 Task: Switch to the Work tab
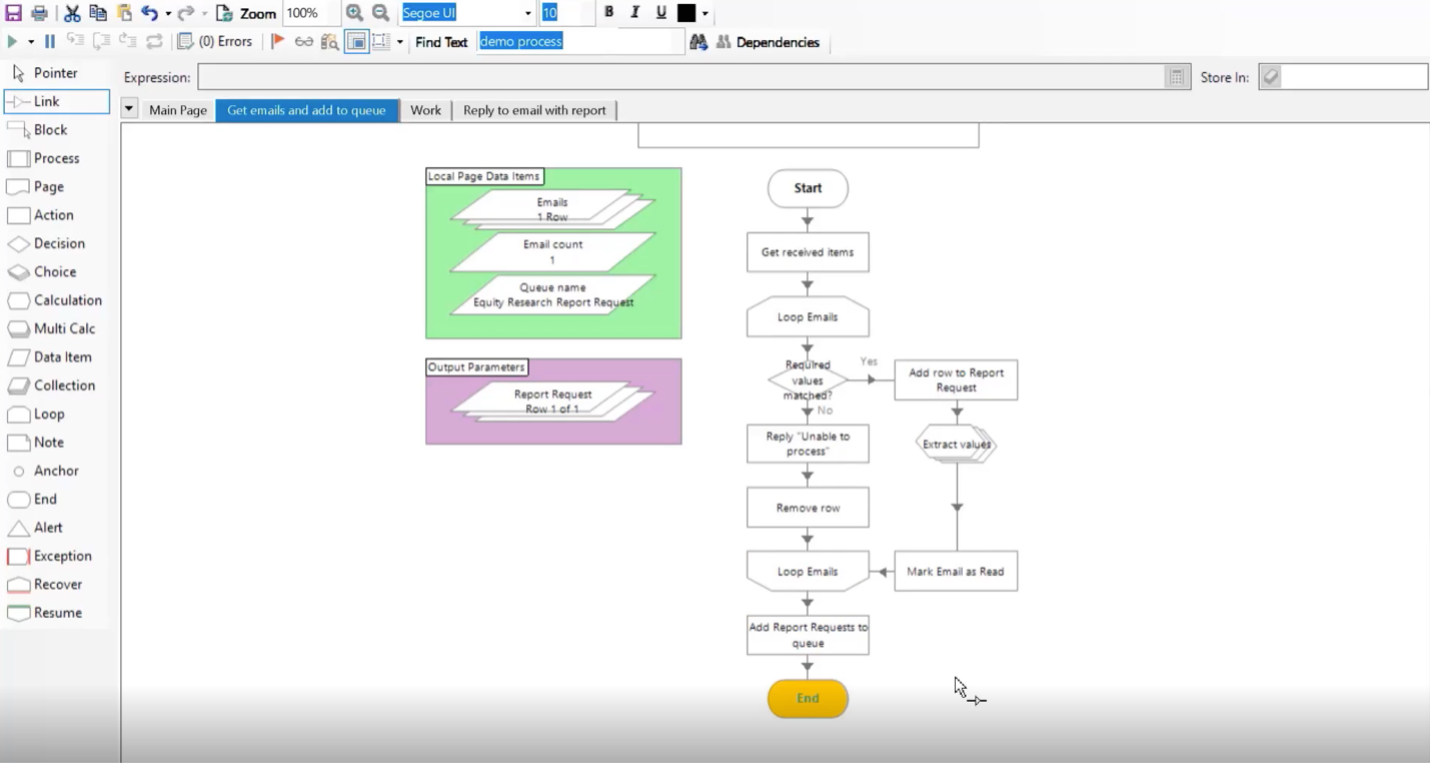(425, 110)
